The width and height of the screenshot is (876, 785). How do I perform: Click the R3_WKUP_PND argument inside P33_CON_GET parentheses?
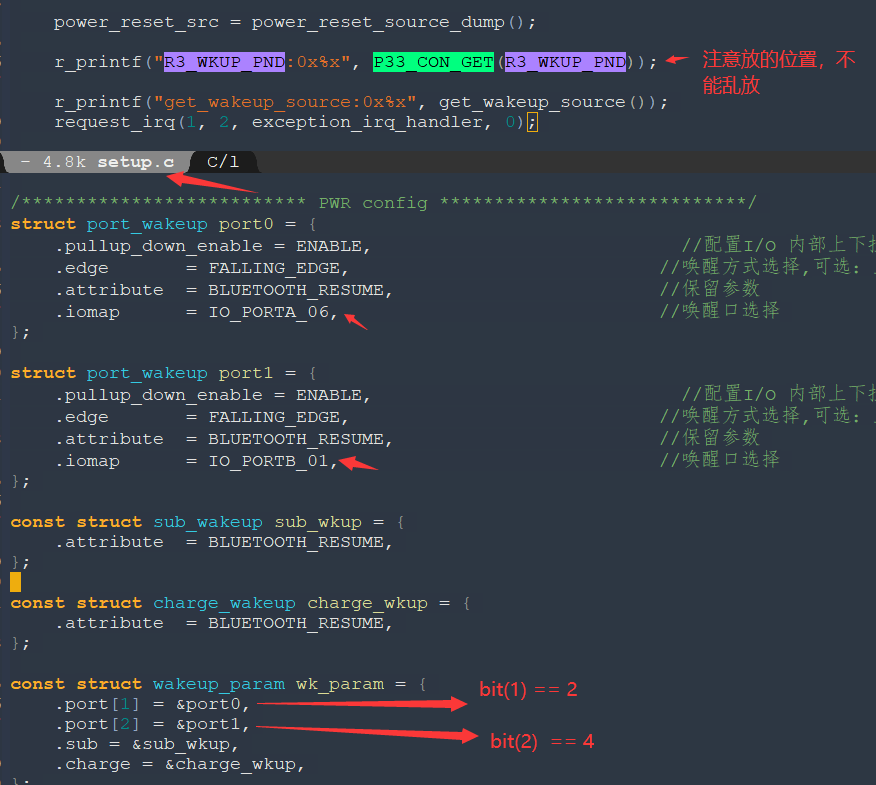[x=565, y=62]
